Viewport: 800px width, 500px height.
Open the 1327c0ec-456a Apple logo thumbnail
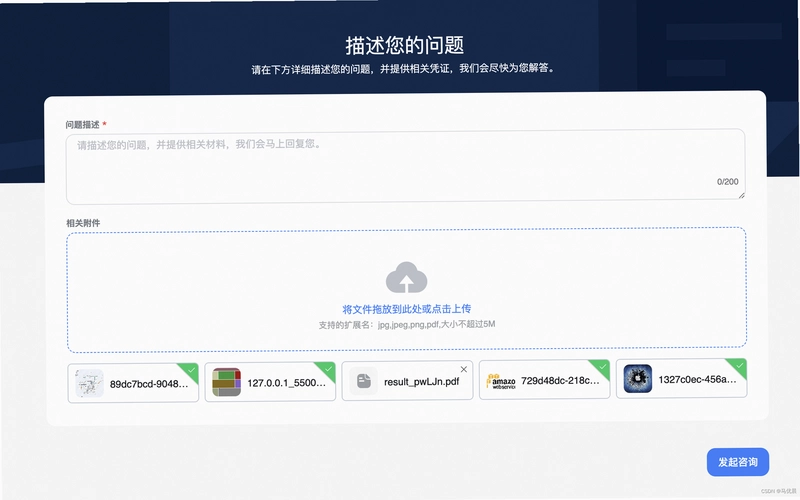(x=638, y=379)
